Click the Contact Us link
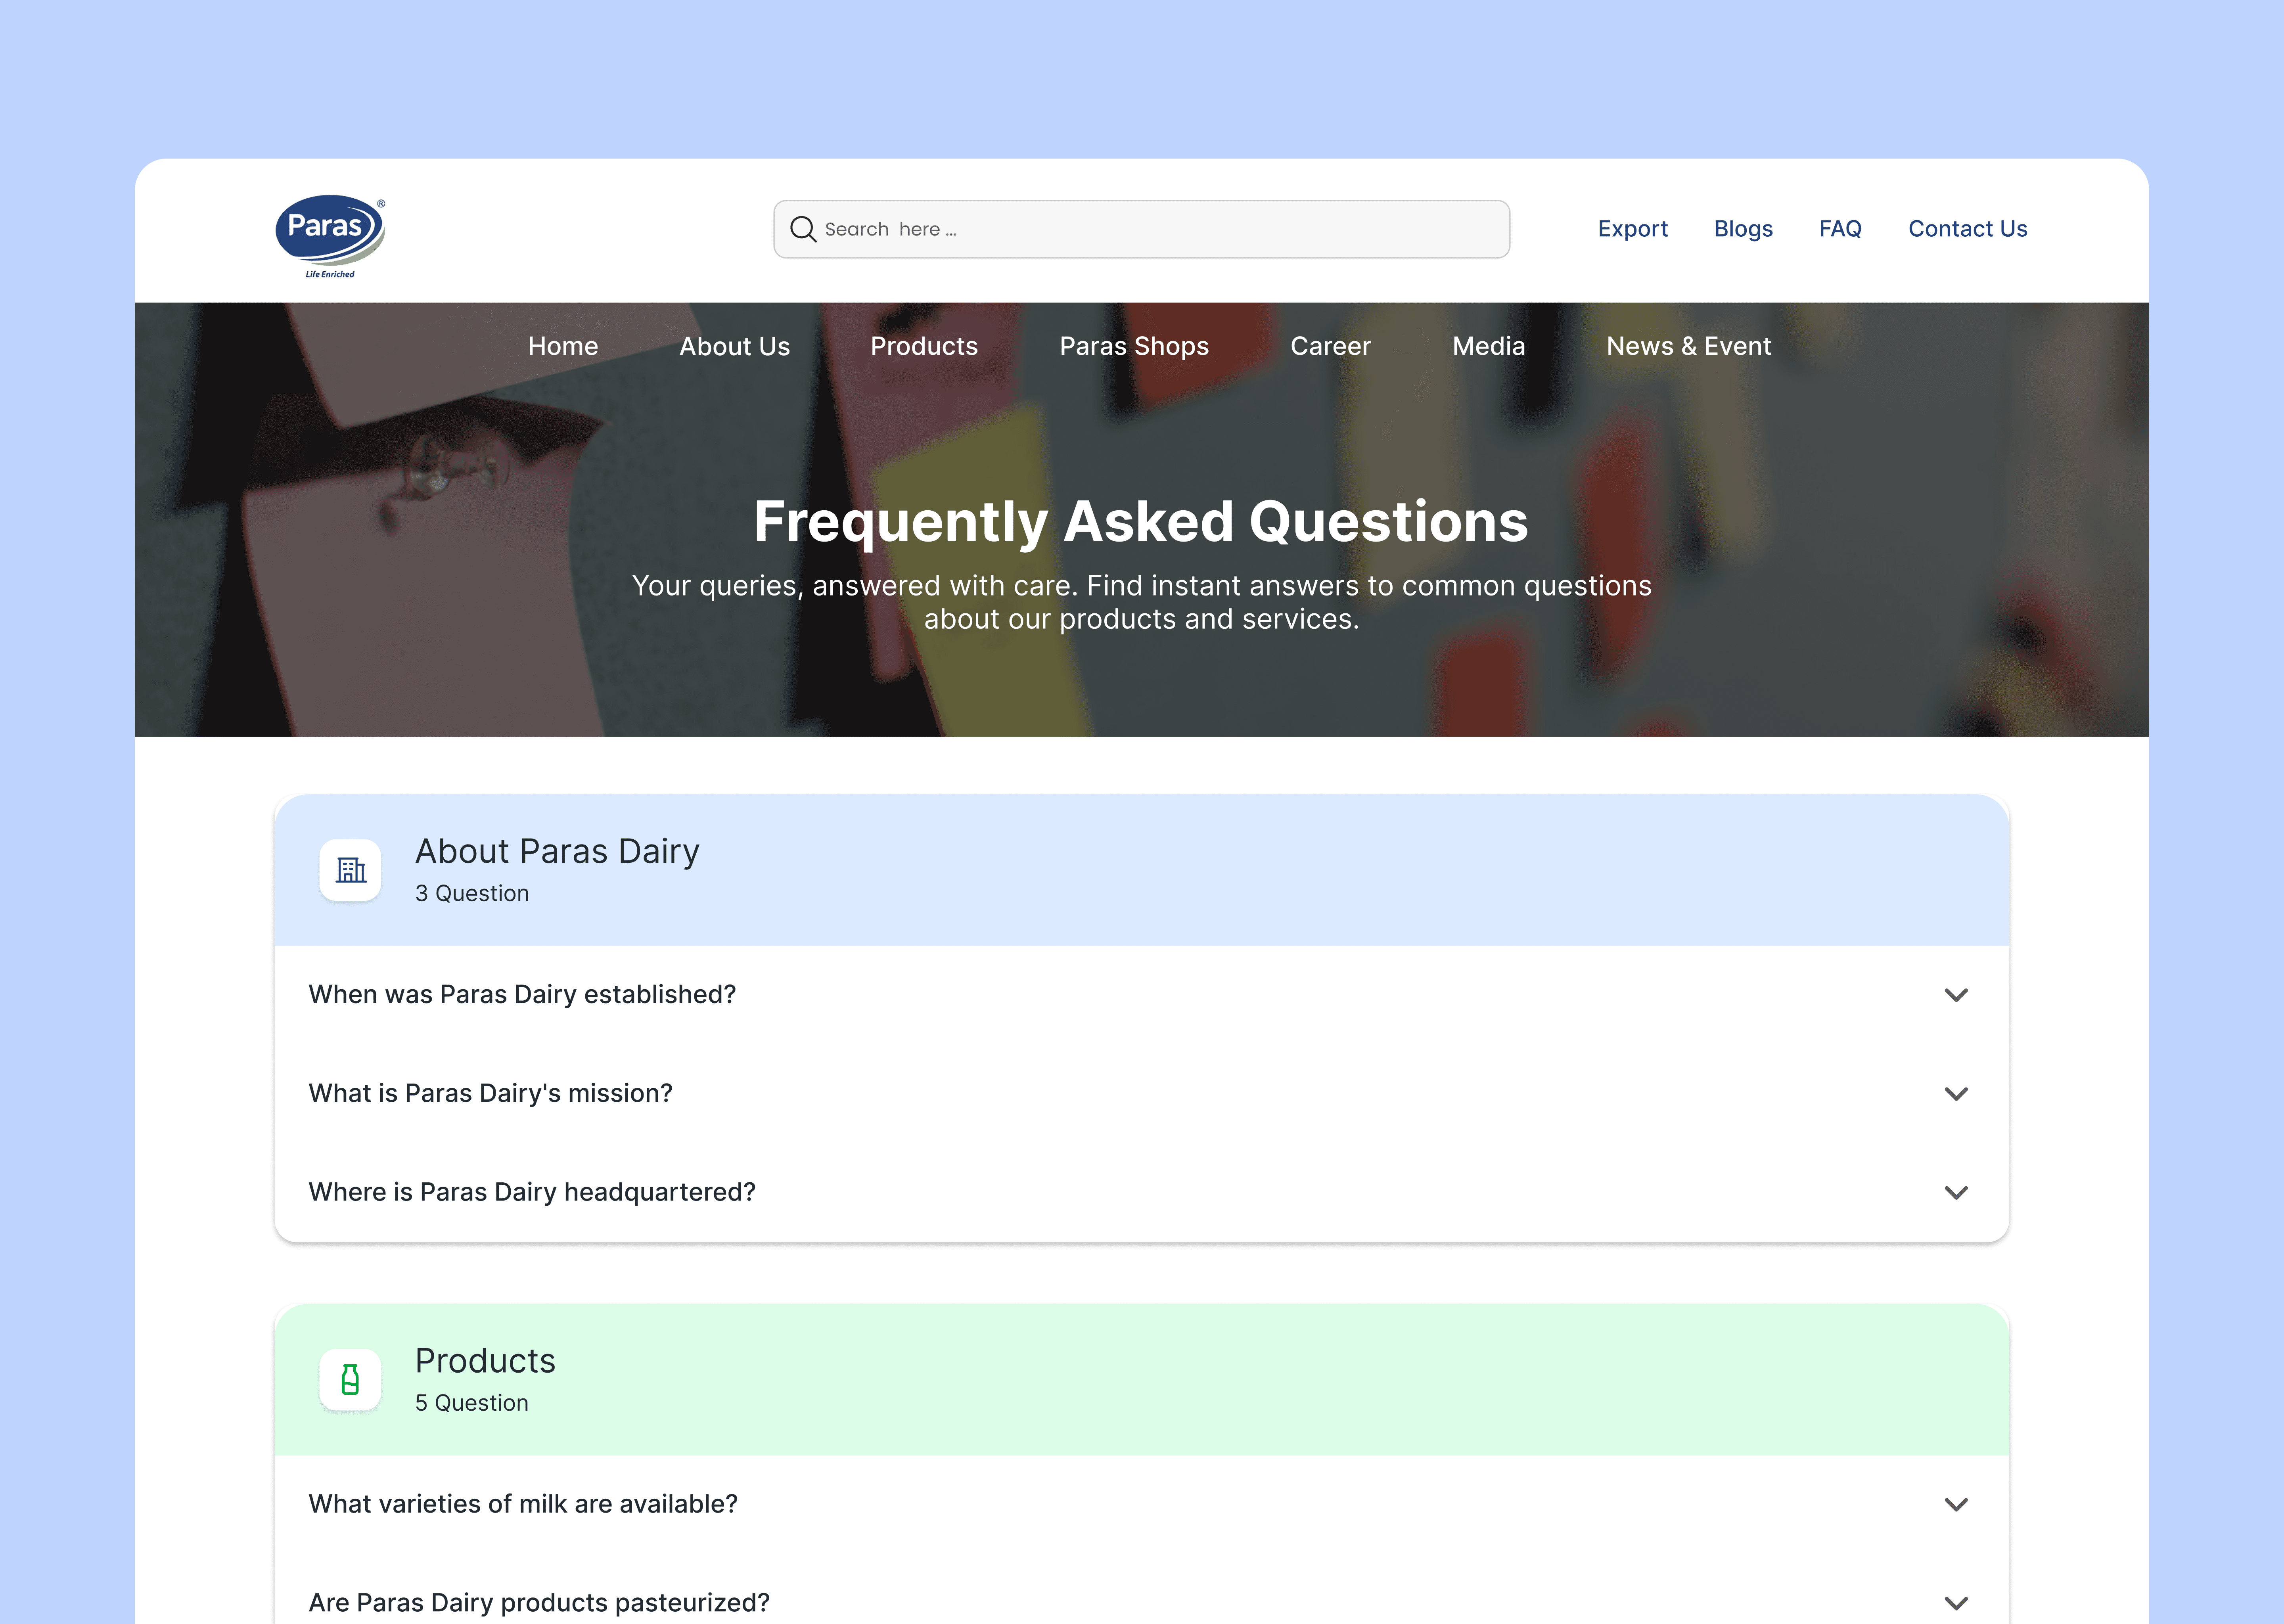 1967,229
